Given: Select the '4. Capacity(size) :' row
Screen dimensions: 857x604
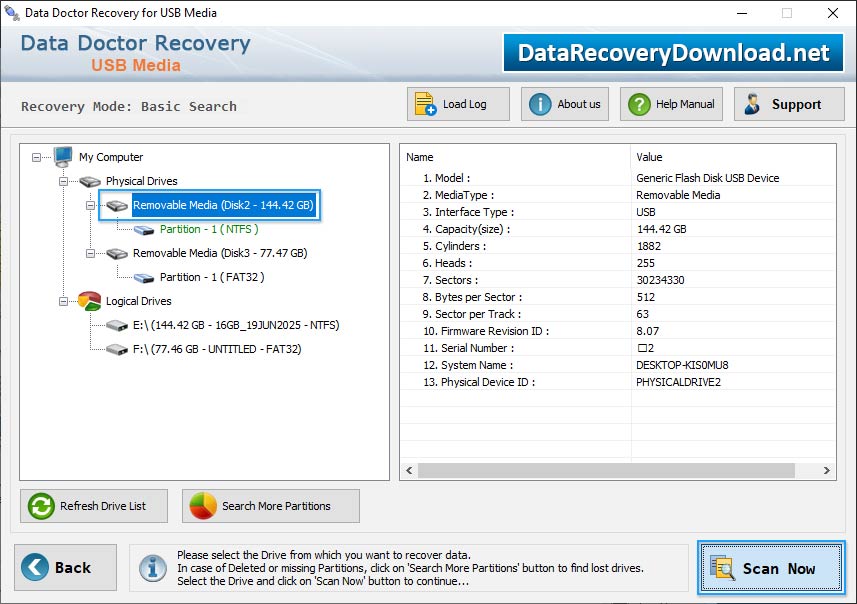Looking at the screenshot, I should (x=618, y=228).
